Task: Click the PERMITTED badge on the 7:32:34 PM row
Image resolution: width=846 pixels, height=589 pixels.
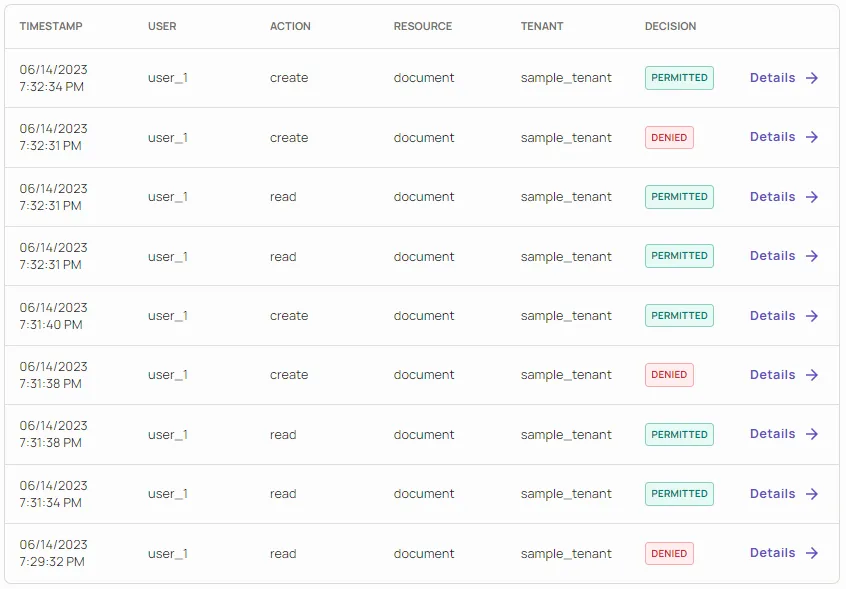Action: 679,78
